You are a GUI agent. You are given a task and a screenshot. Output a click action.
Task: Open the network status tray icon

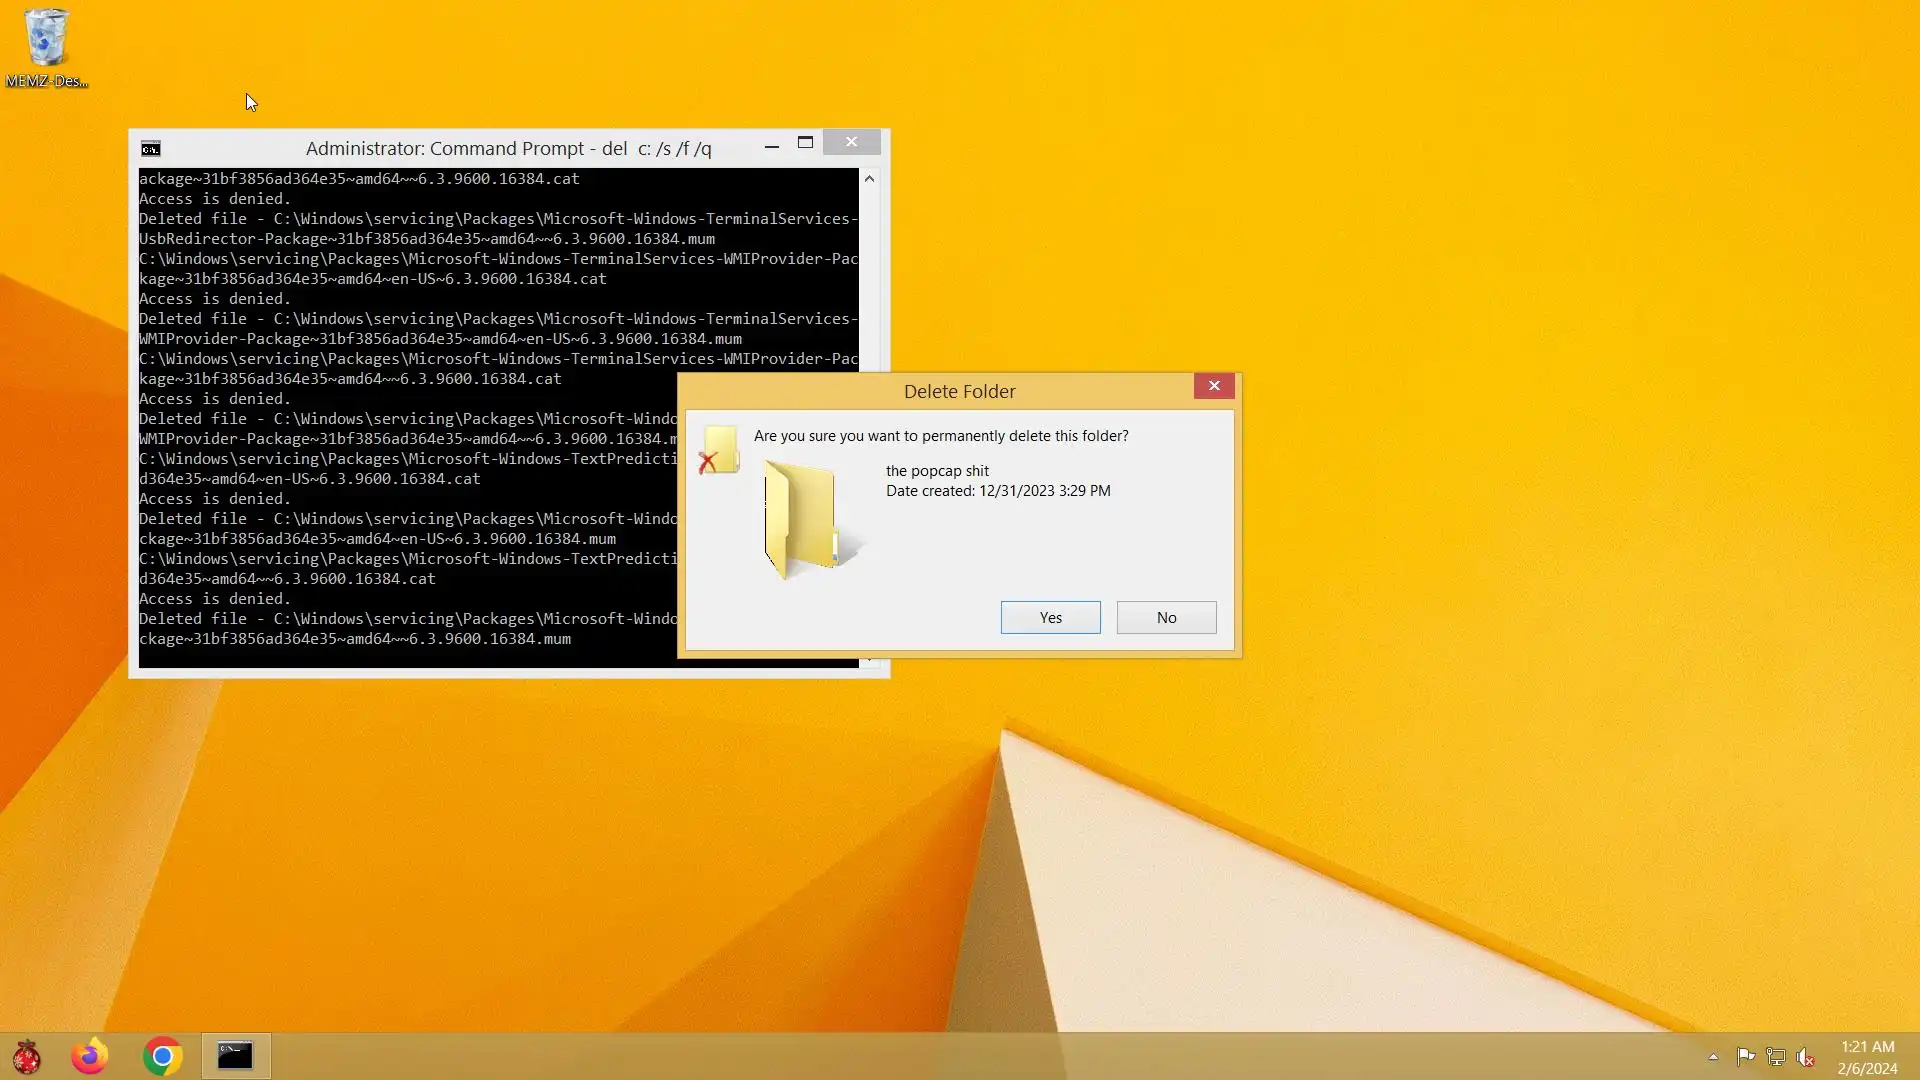tap(1776, 1057)
